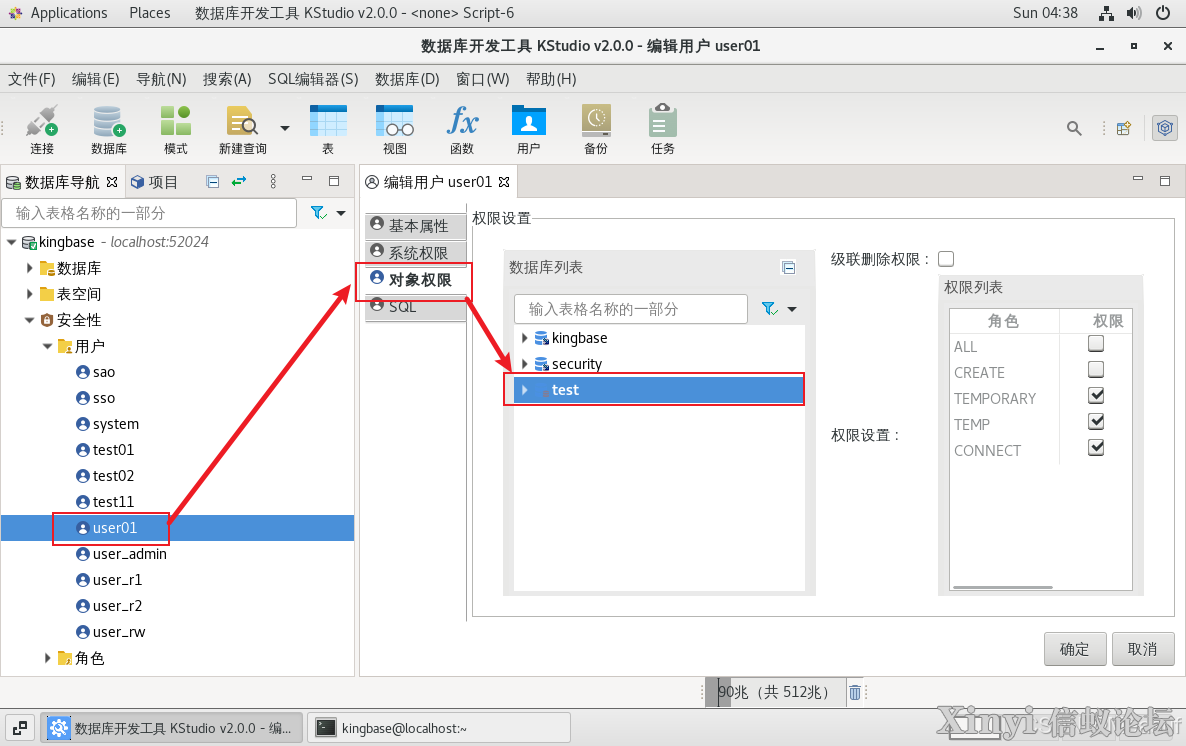
Task: Open the Applications menu in top bar
Action: click(69, 13)
